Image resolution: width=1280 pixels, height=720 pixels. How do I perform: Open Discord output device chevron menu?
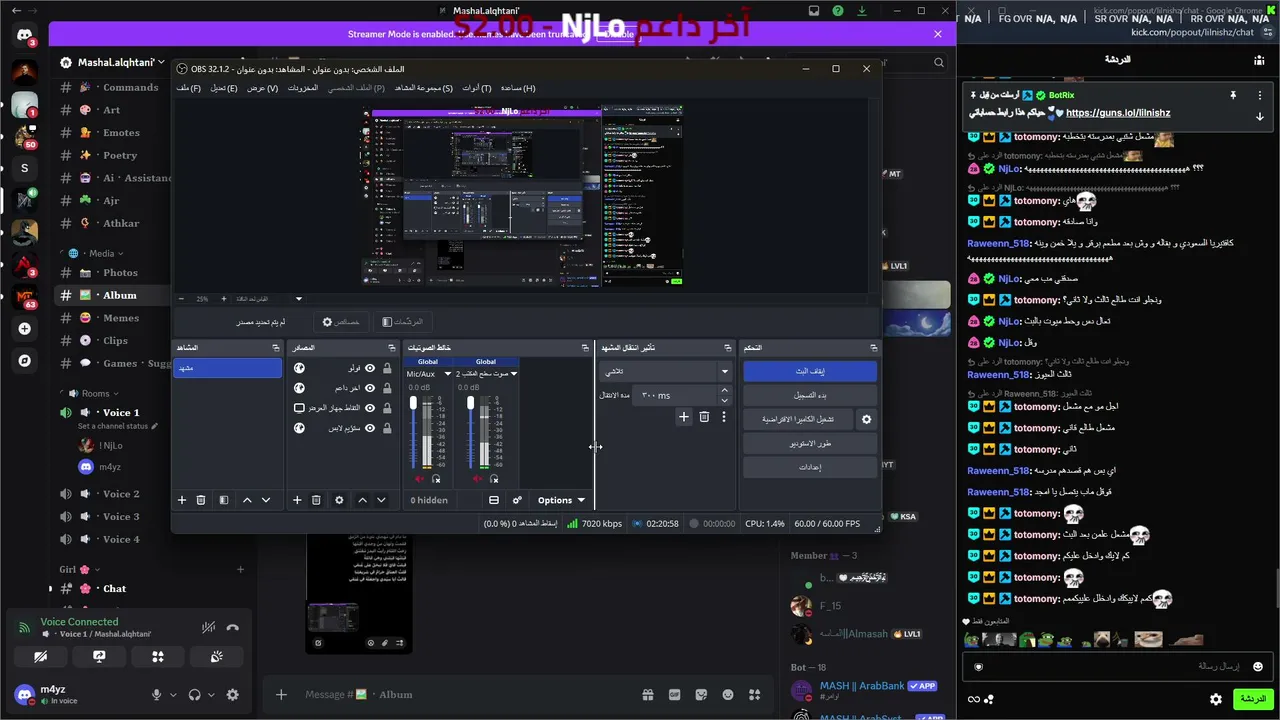pos(211,695)
